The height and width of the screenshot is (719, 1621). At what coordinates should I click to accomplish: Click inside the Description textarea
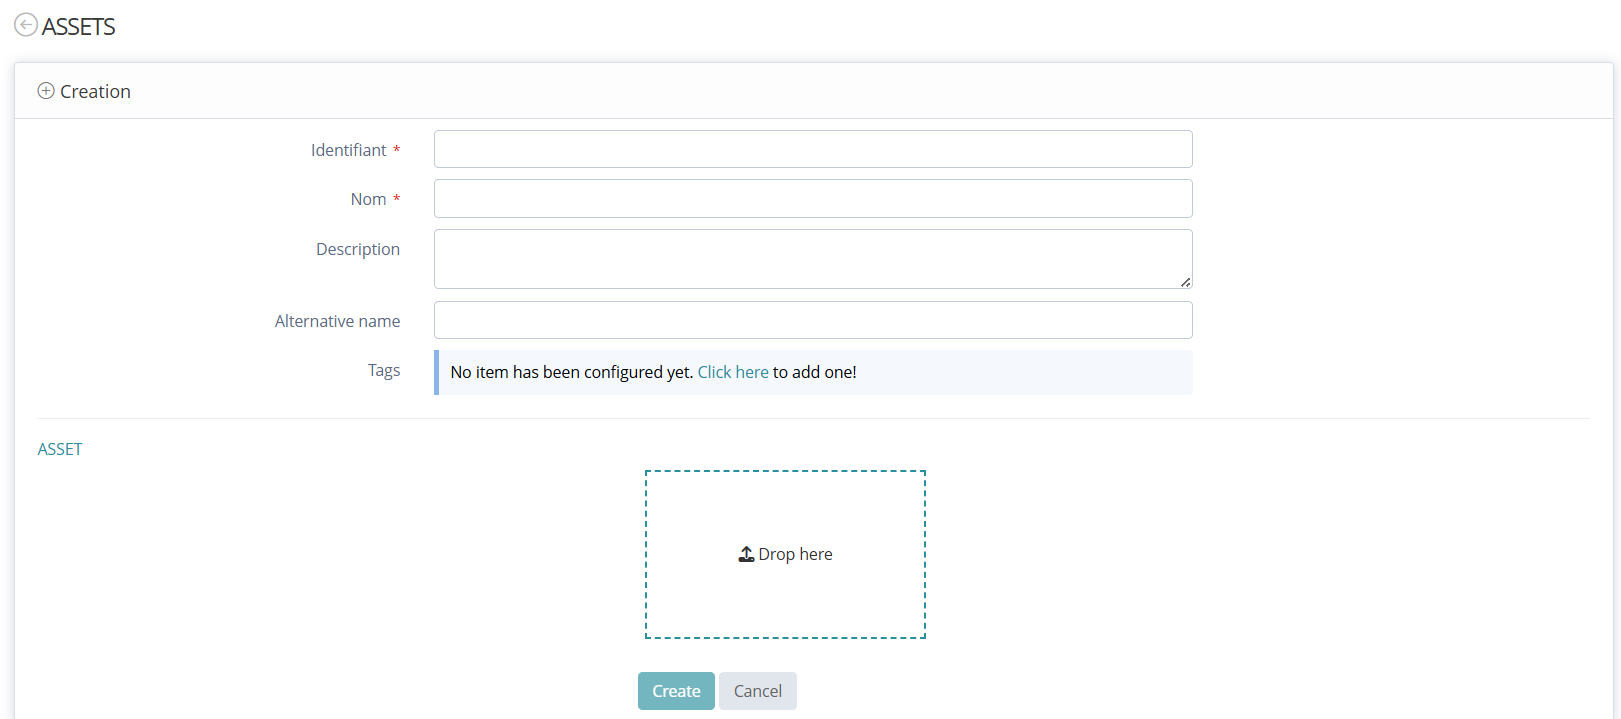tap(812, 258)
